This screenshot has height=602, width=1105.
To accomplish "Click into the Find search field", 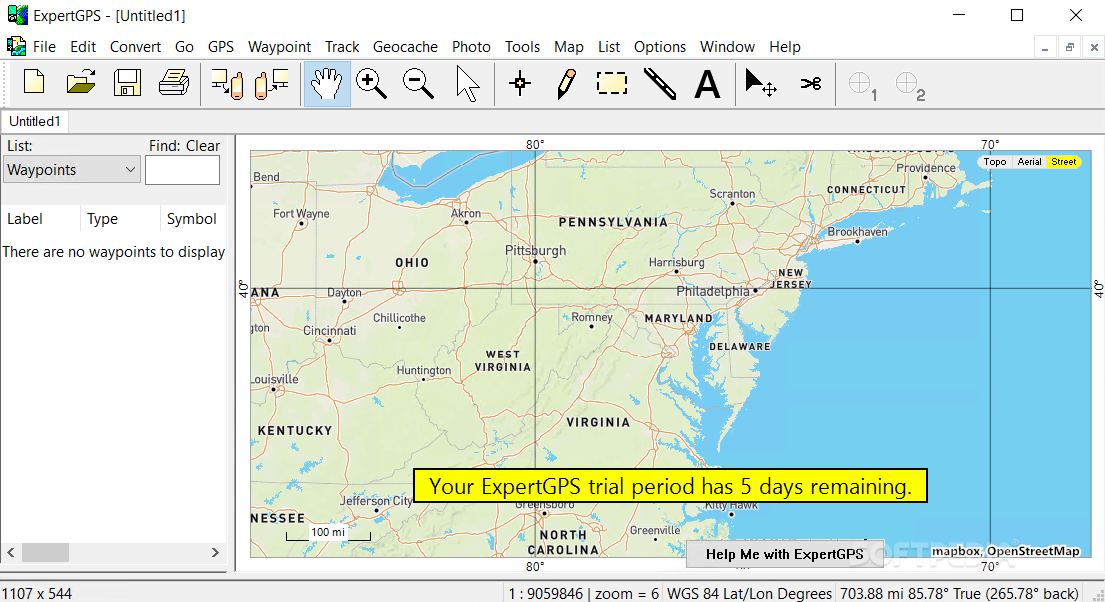I will (182, 170).
